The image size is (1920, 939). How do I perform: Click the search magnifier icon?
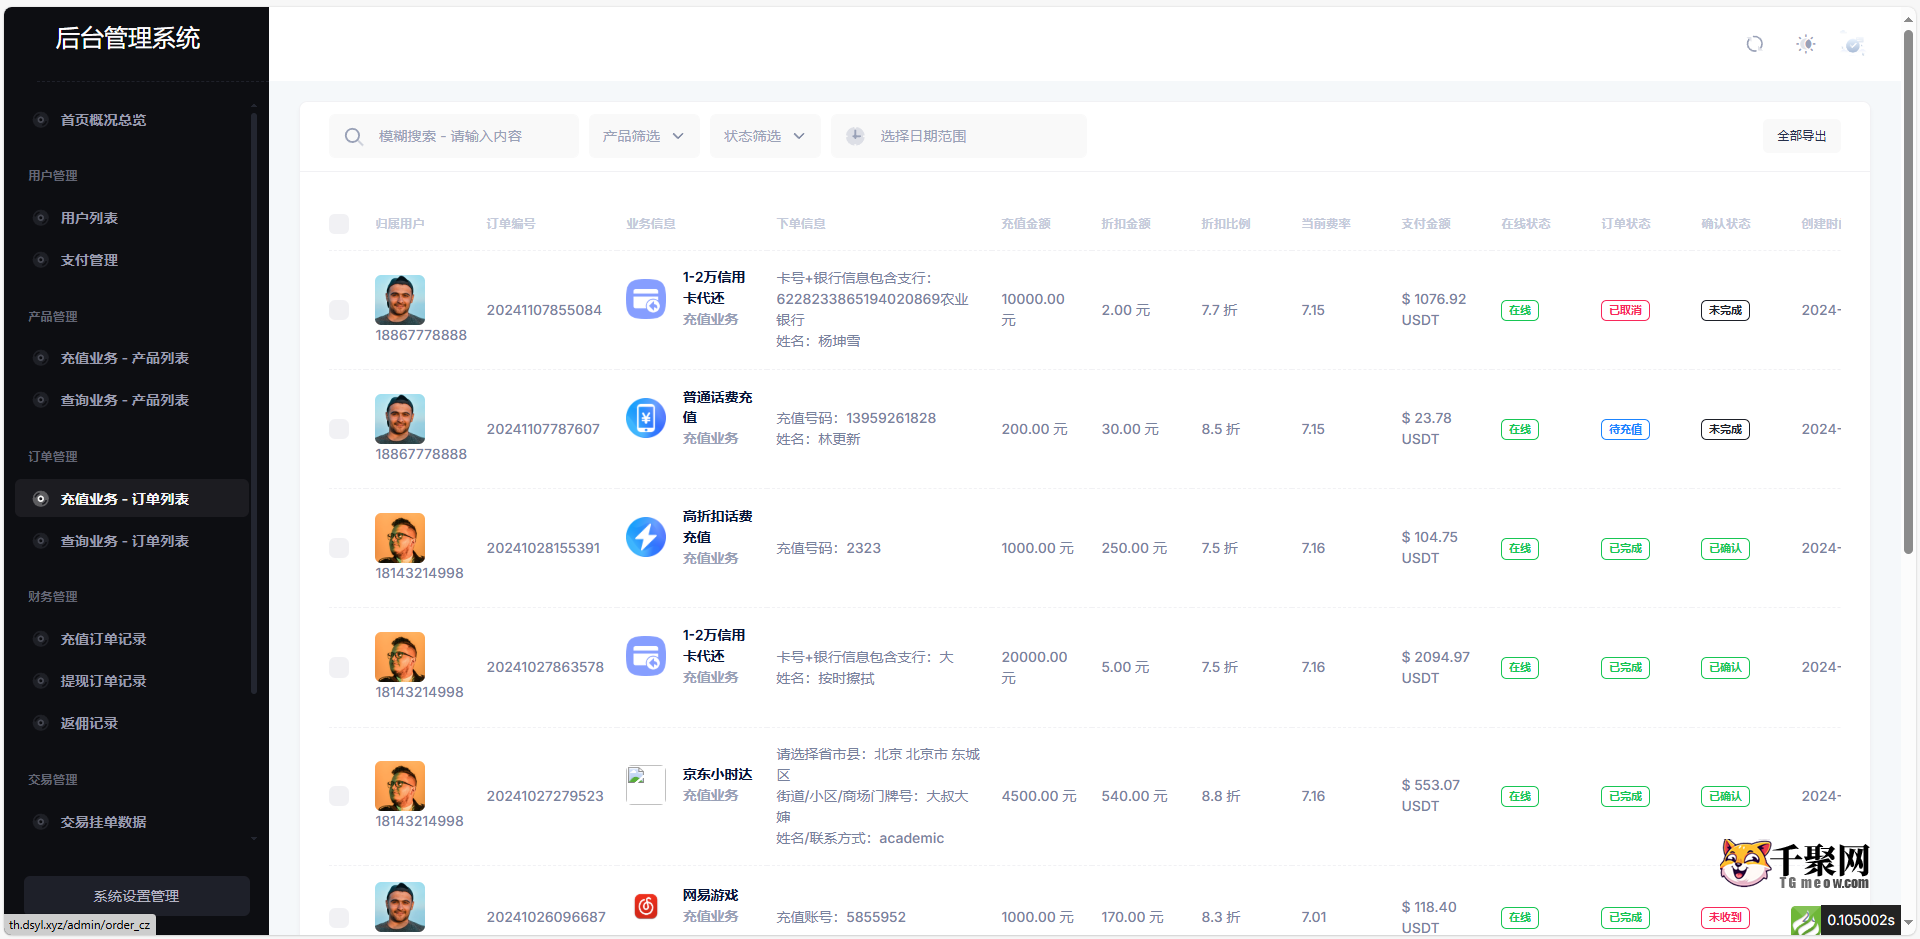(353, 136)
